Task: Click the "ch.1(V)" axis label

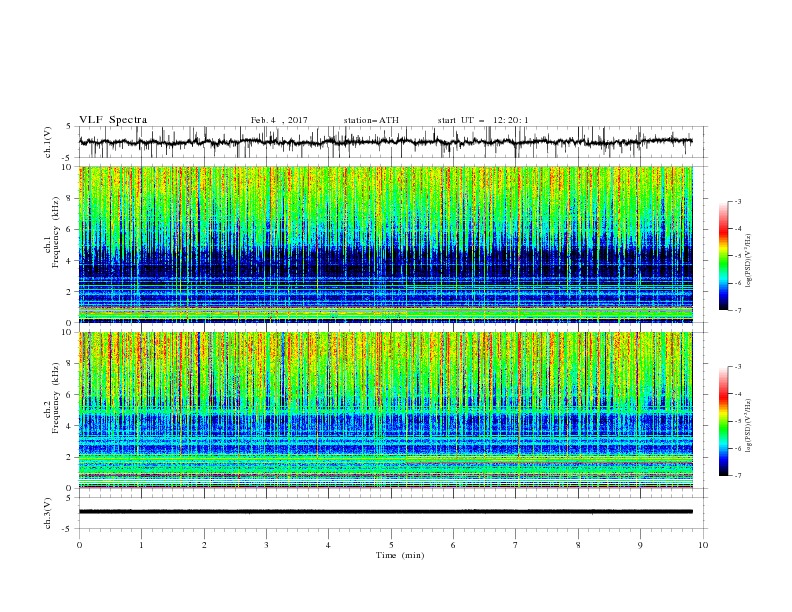Action: pyautogui.click(x=48, y=142)
